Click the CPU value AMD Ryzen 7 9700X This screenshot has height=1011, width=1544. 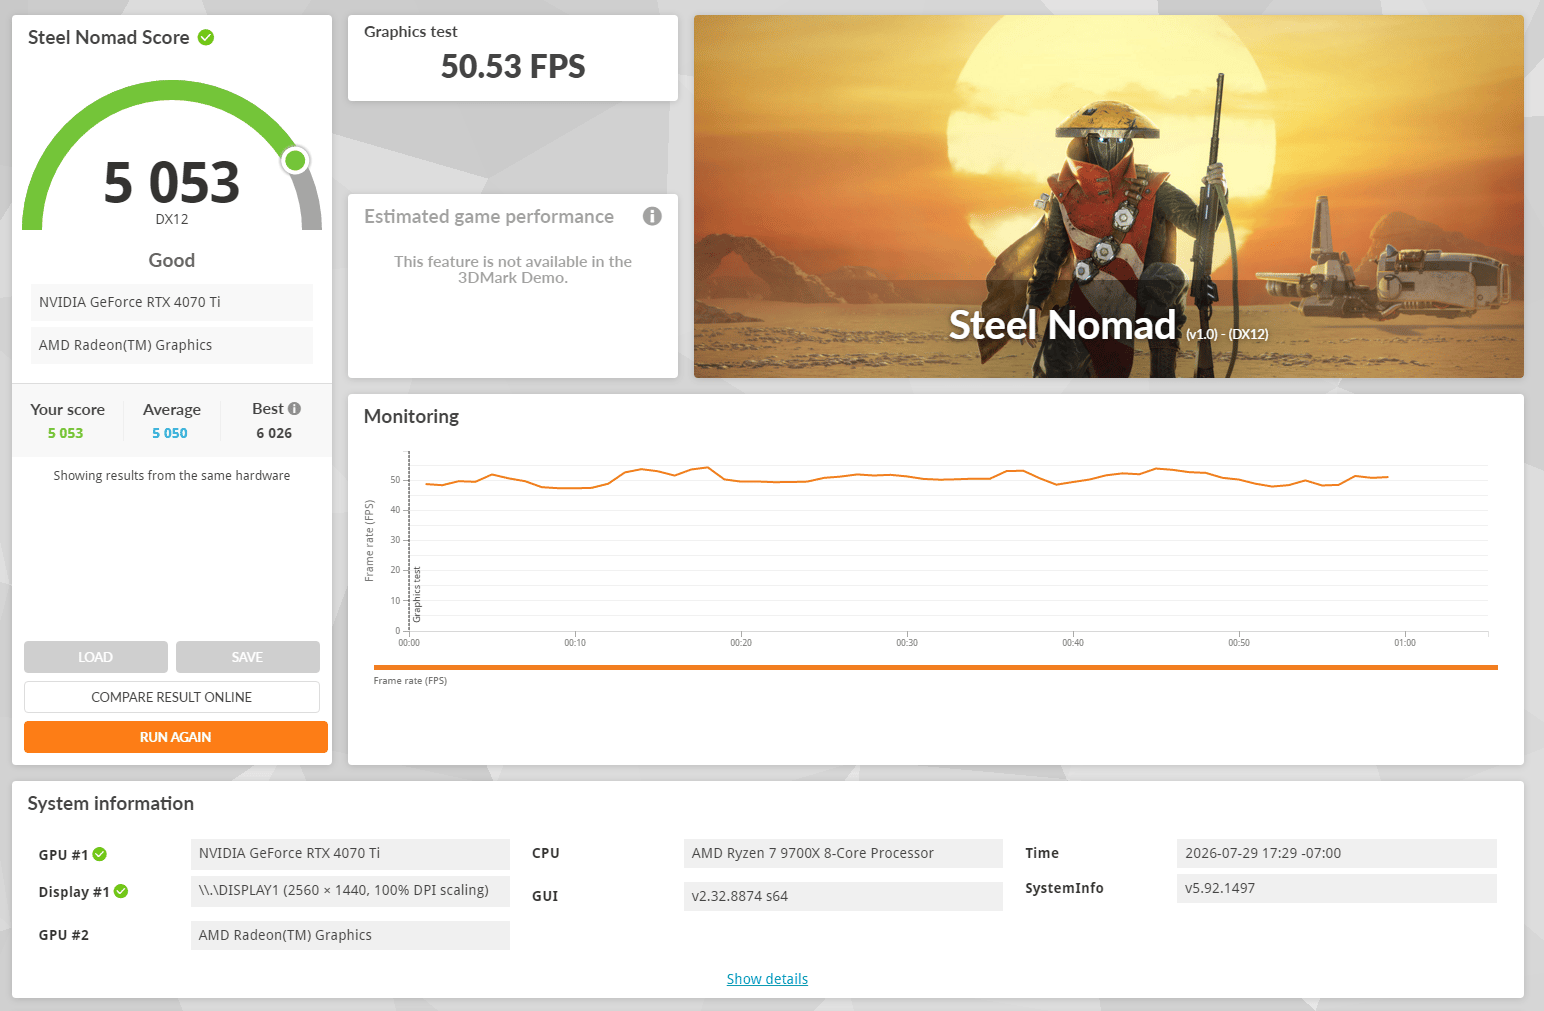pyautogui.click(x=843, y=853)
